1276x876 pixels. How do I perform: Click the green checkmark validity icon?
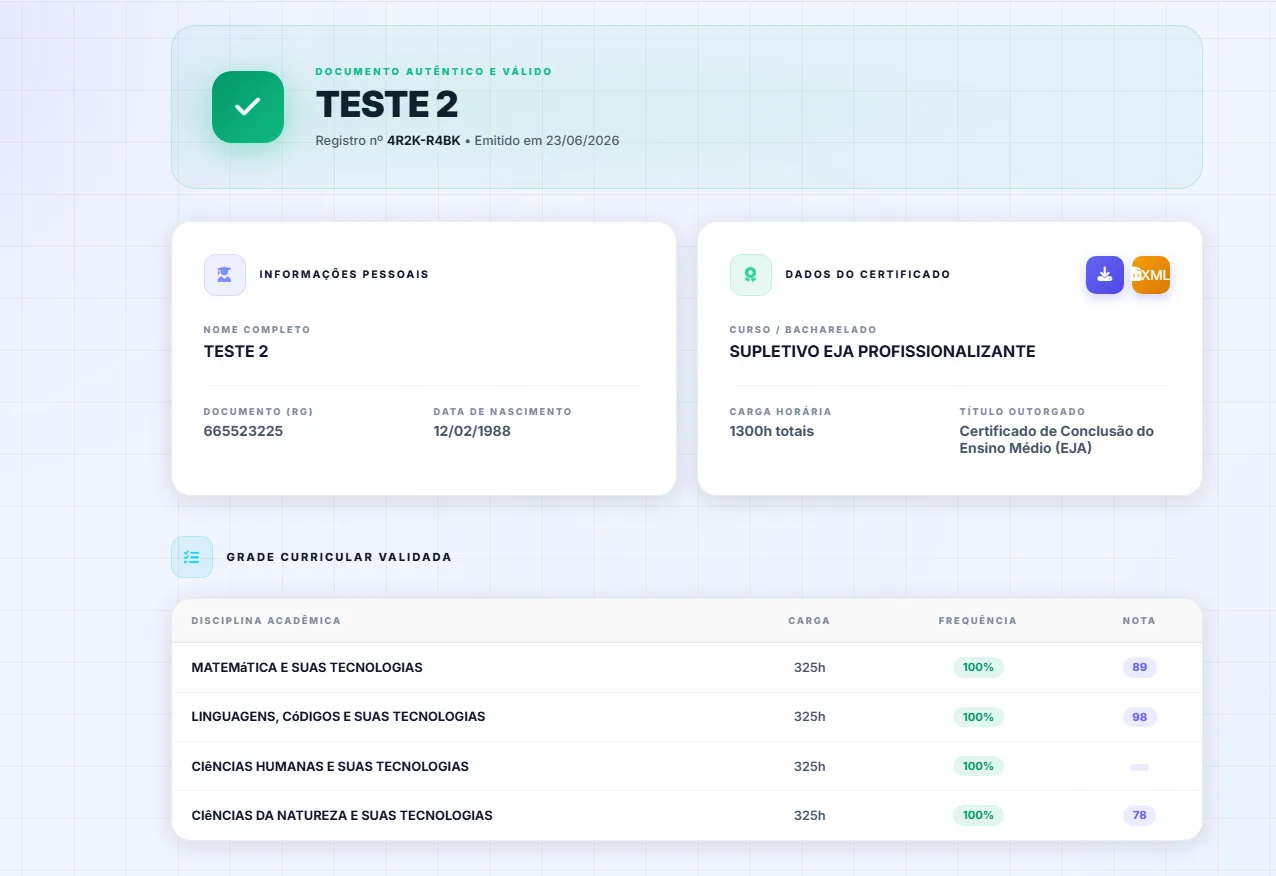[248, 107]
